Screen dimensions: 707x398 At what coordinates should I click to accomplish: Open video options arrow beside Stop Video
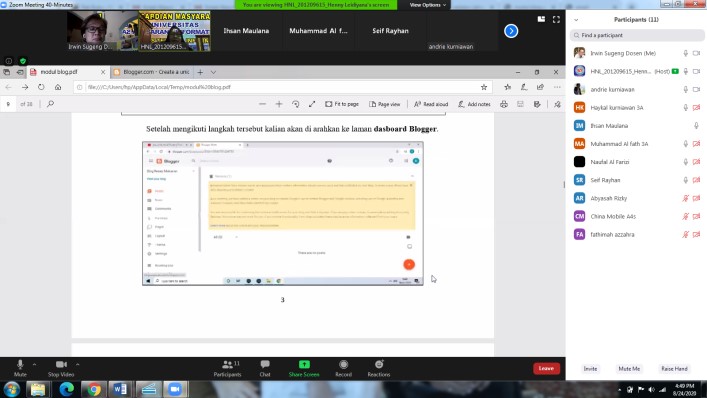coord(78,364)
